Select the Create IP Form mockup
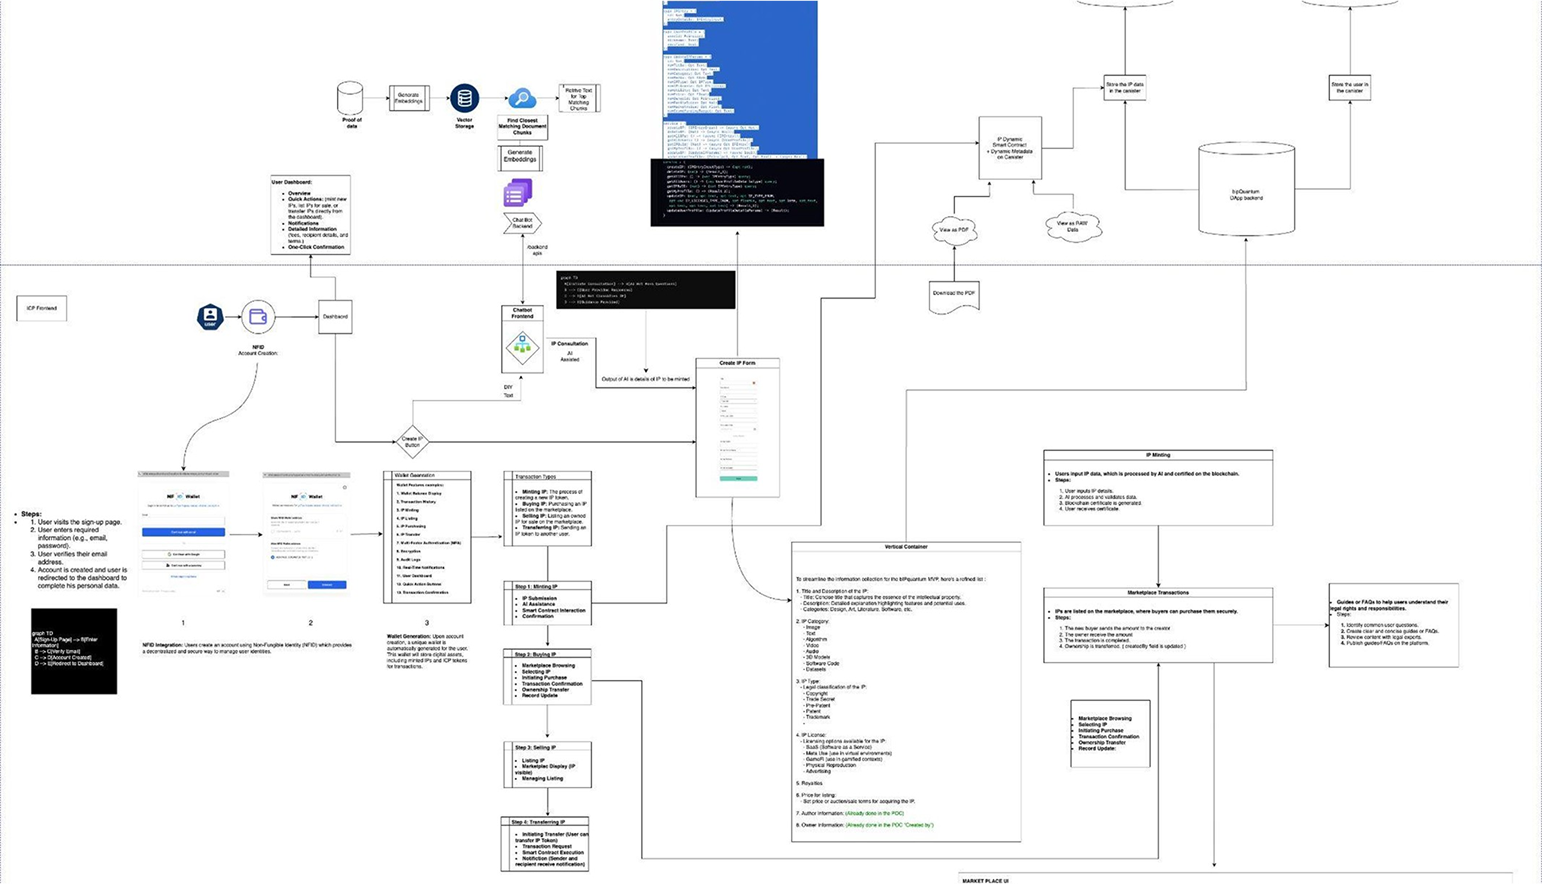This screenshot has height=884, width=1542. (738, 427)
